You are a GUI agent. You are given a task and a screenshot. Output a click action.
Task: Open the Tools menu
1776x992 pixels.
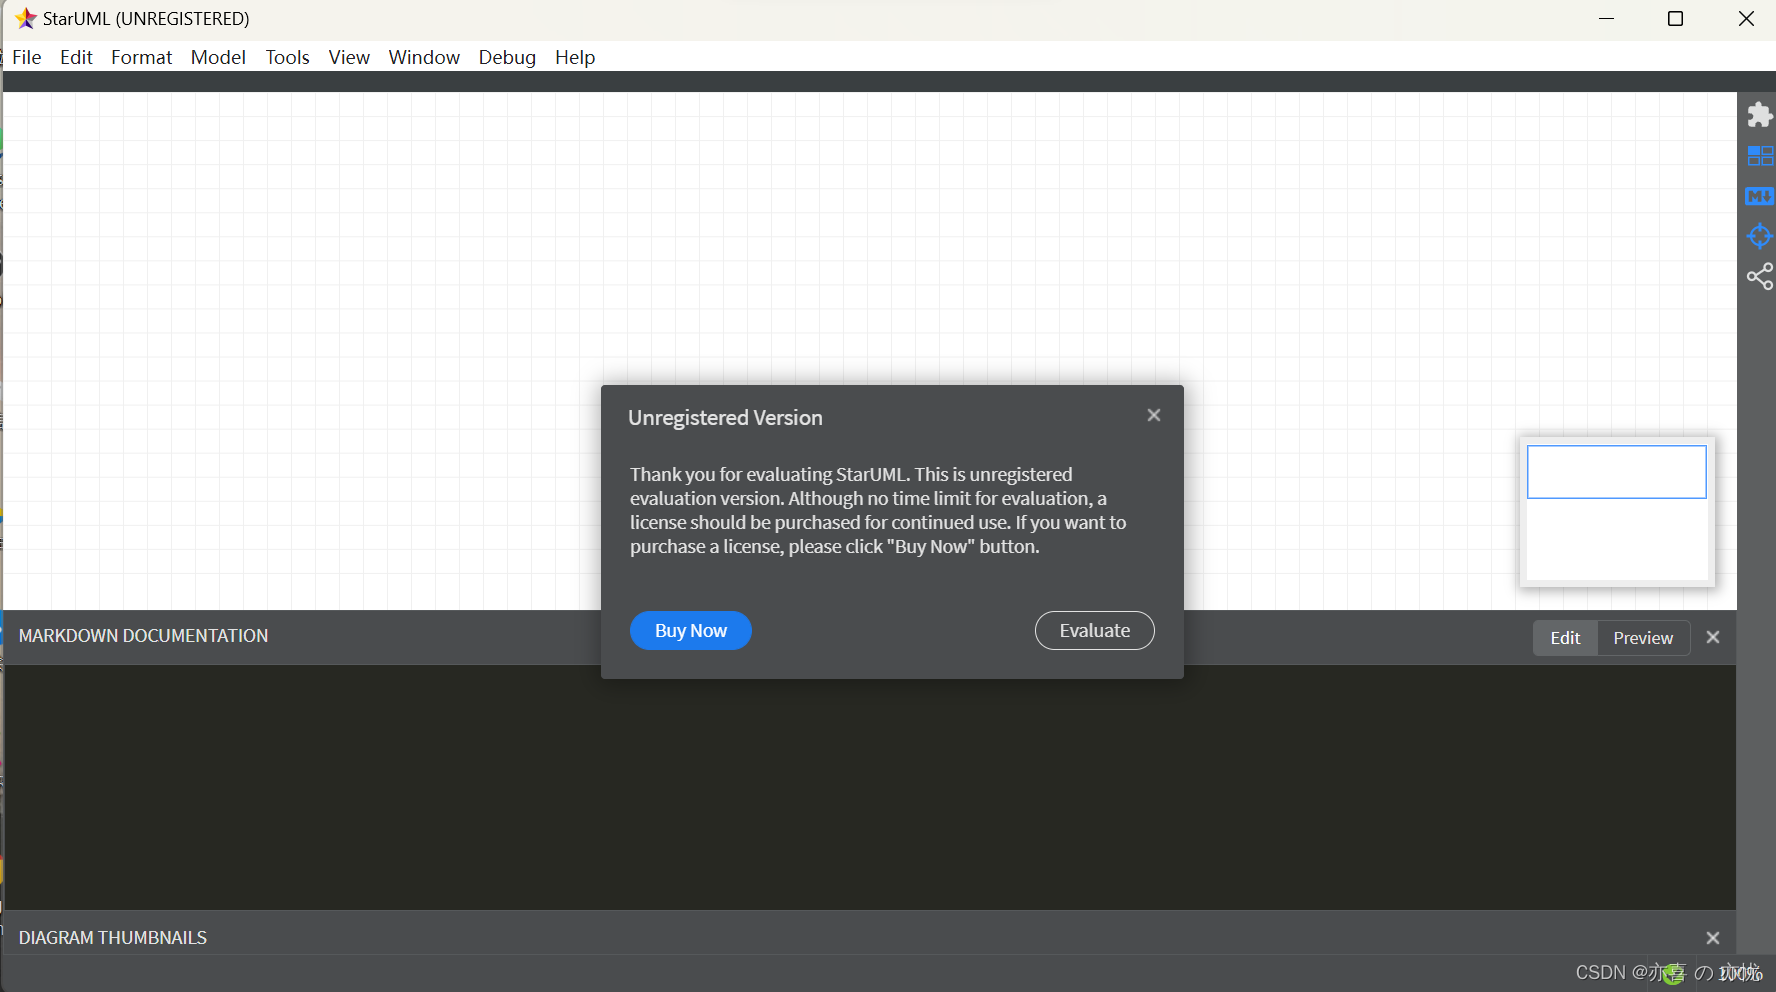[288, 57]
